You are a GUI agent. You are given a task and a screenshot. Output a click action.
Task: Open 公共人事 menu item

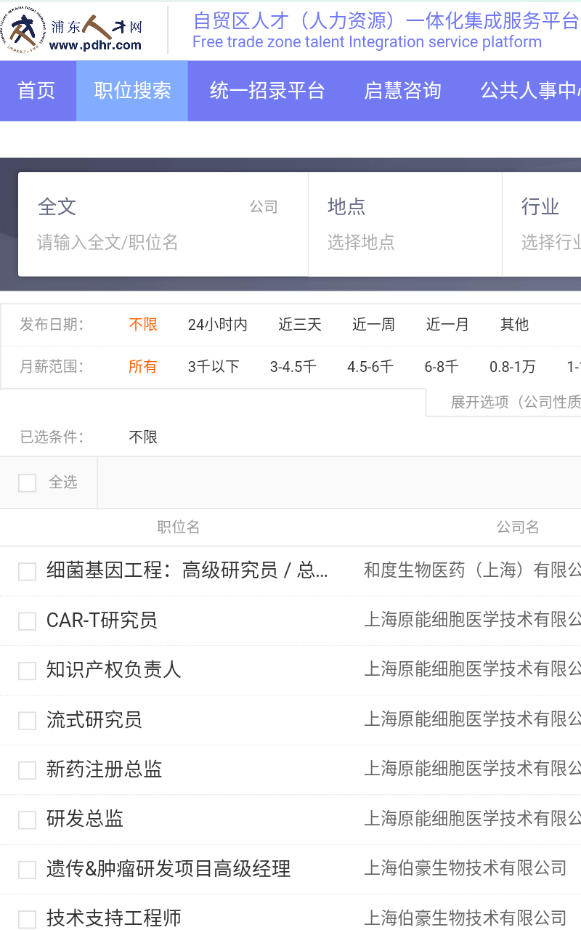(x=530, y=91)
